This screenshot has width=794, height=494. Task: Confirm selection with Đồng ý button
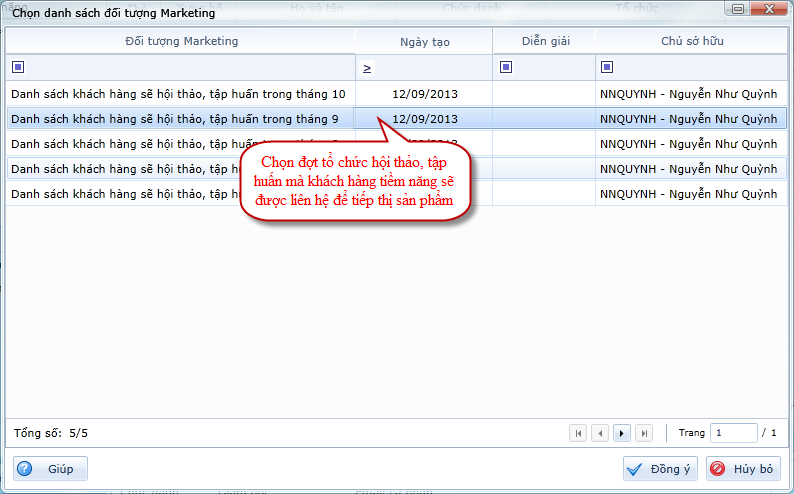(659, 468)
